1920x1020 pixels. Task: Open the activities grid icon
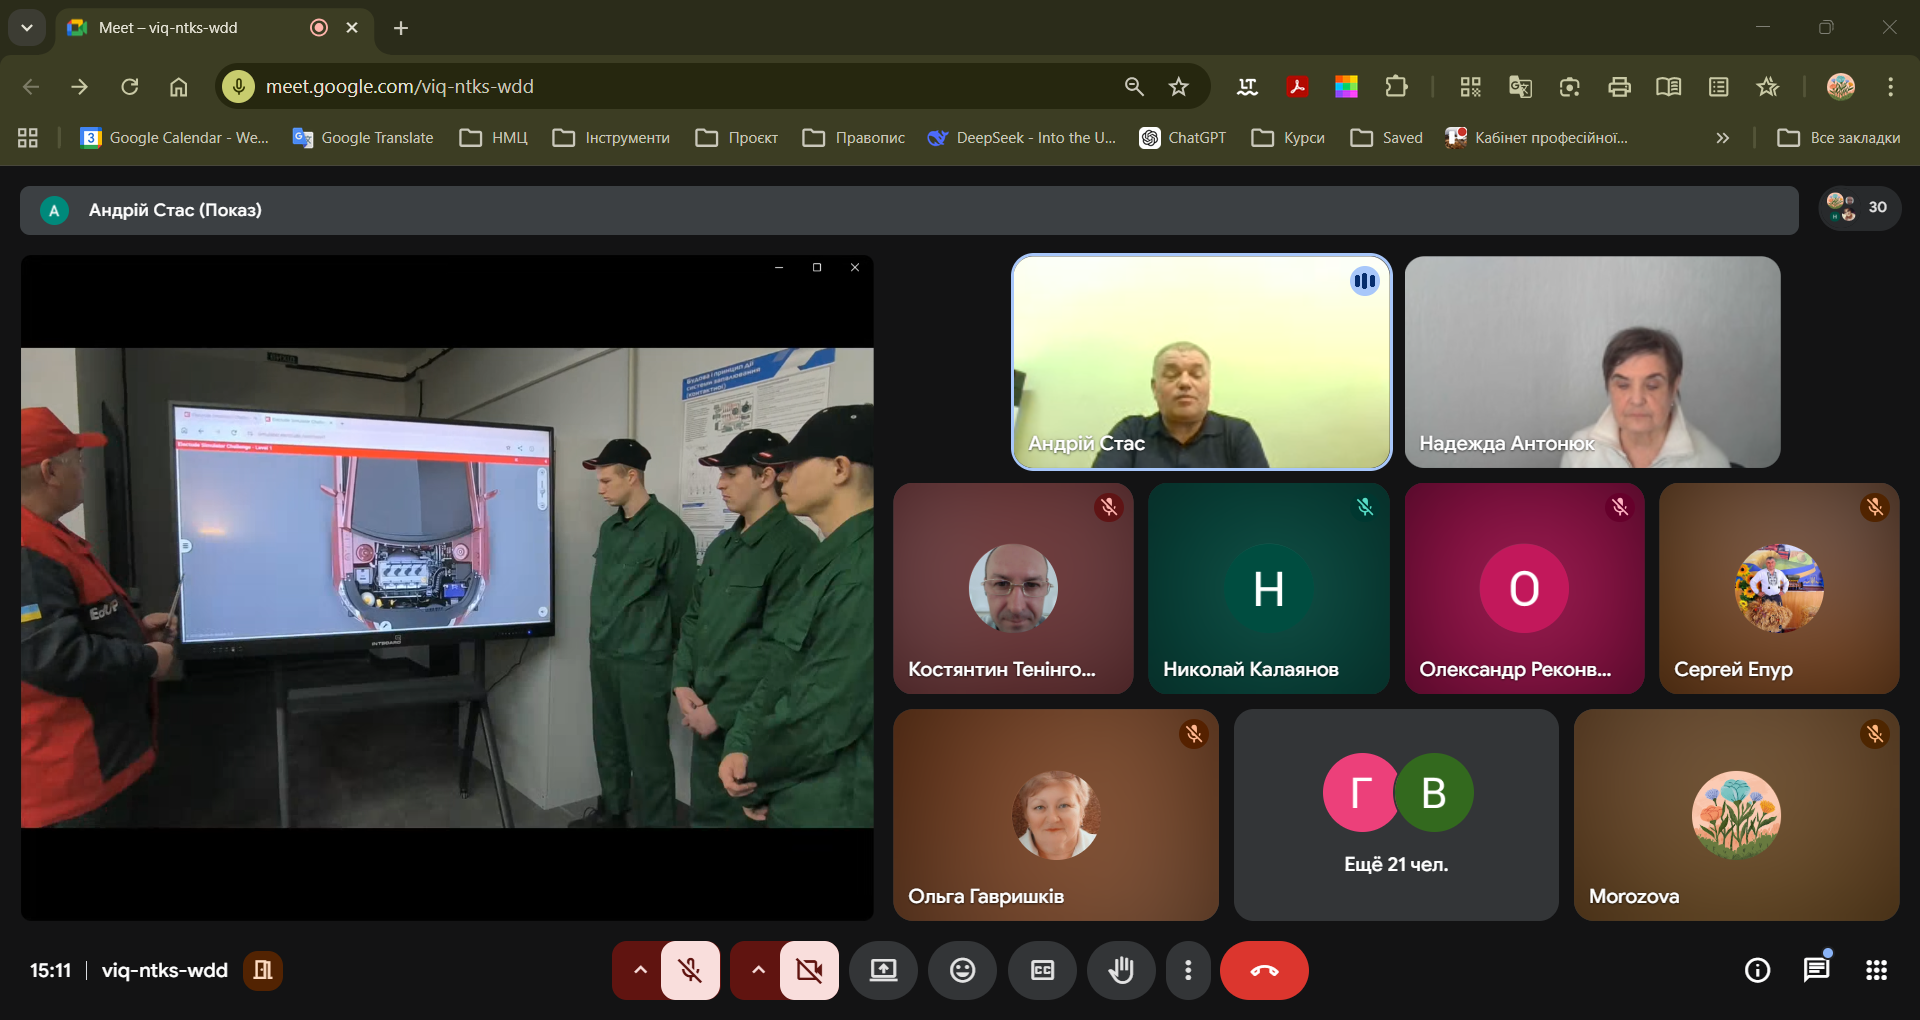(1876, 970)
